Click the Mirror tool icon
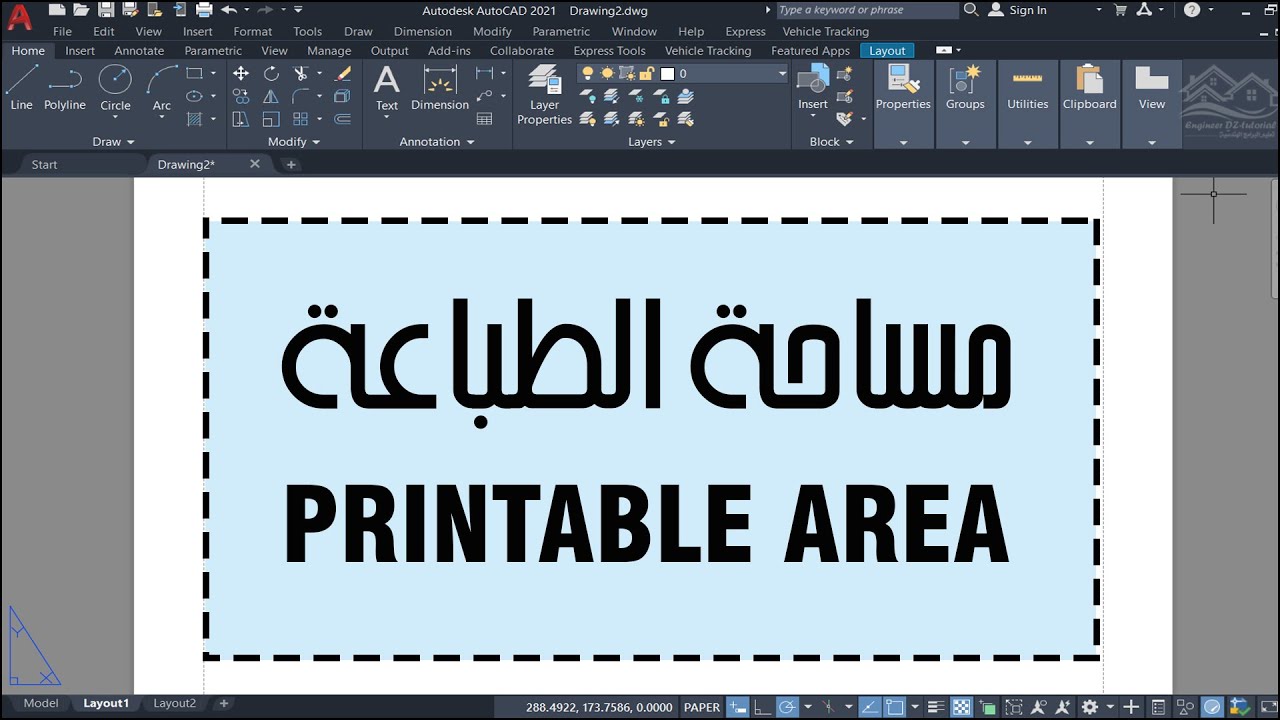The image size is (1280, 720). [x=271, y=96]
